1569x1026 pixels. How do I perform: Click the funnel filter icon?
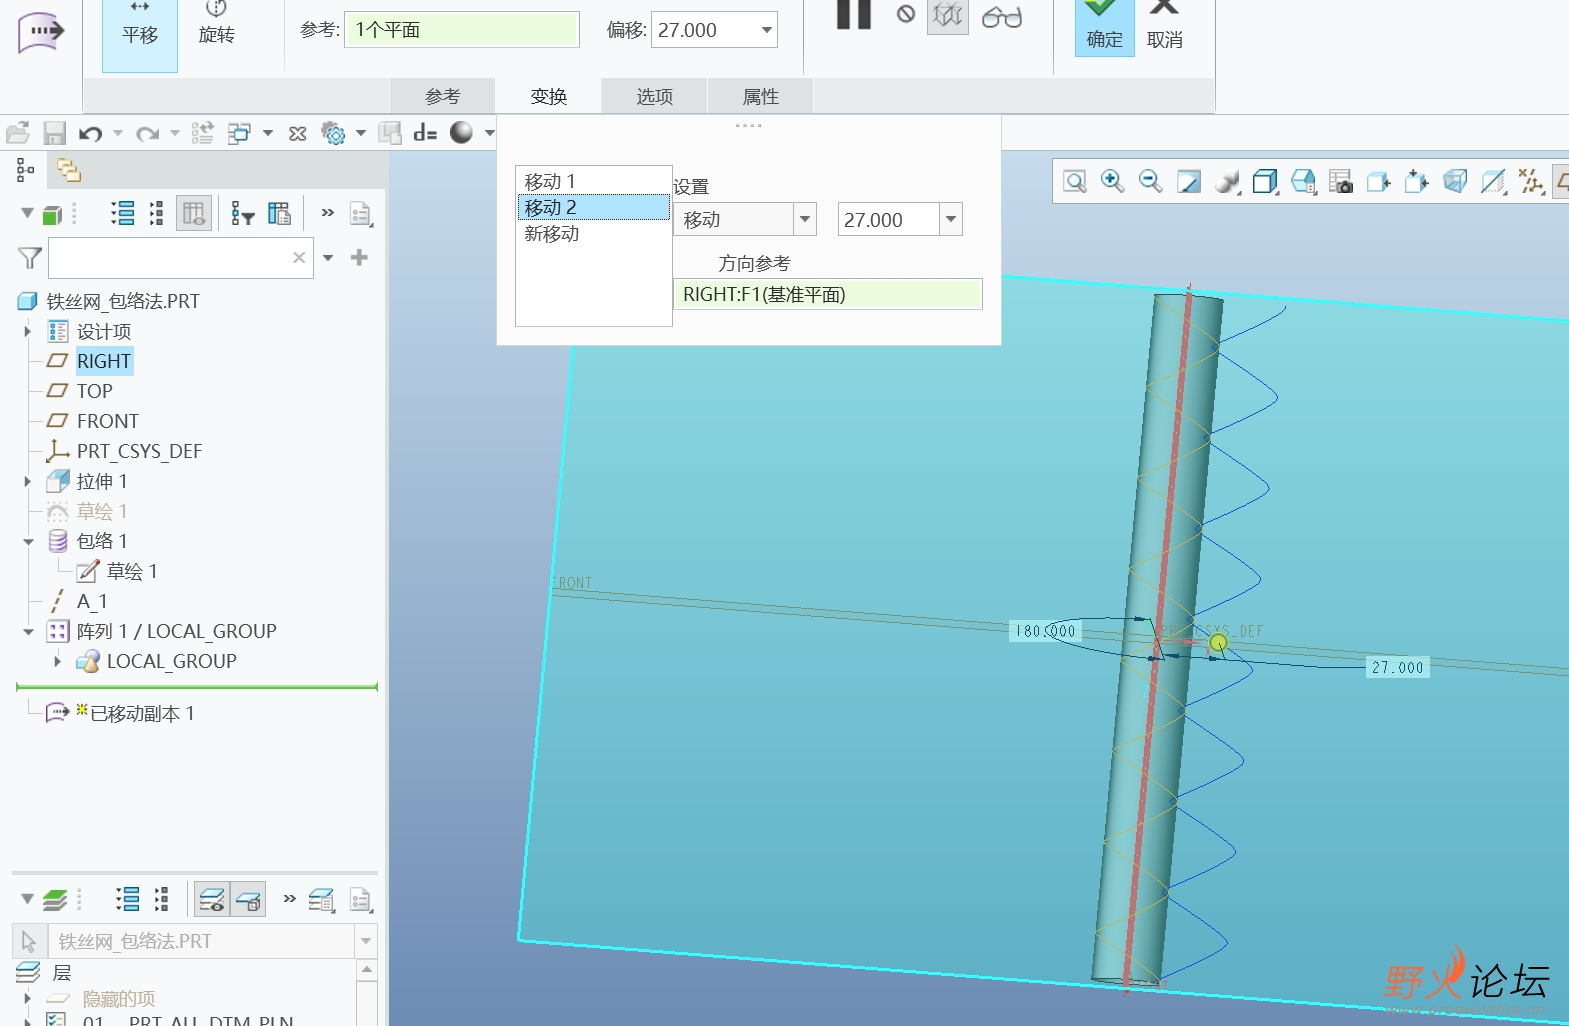tap(30, 258)
